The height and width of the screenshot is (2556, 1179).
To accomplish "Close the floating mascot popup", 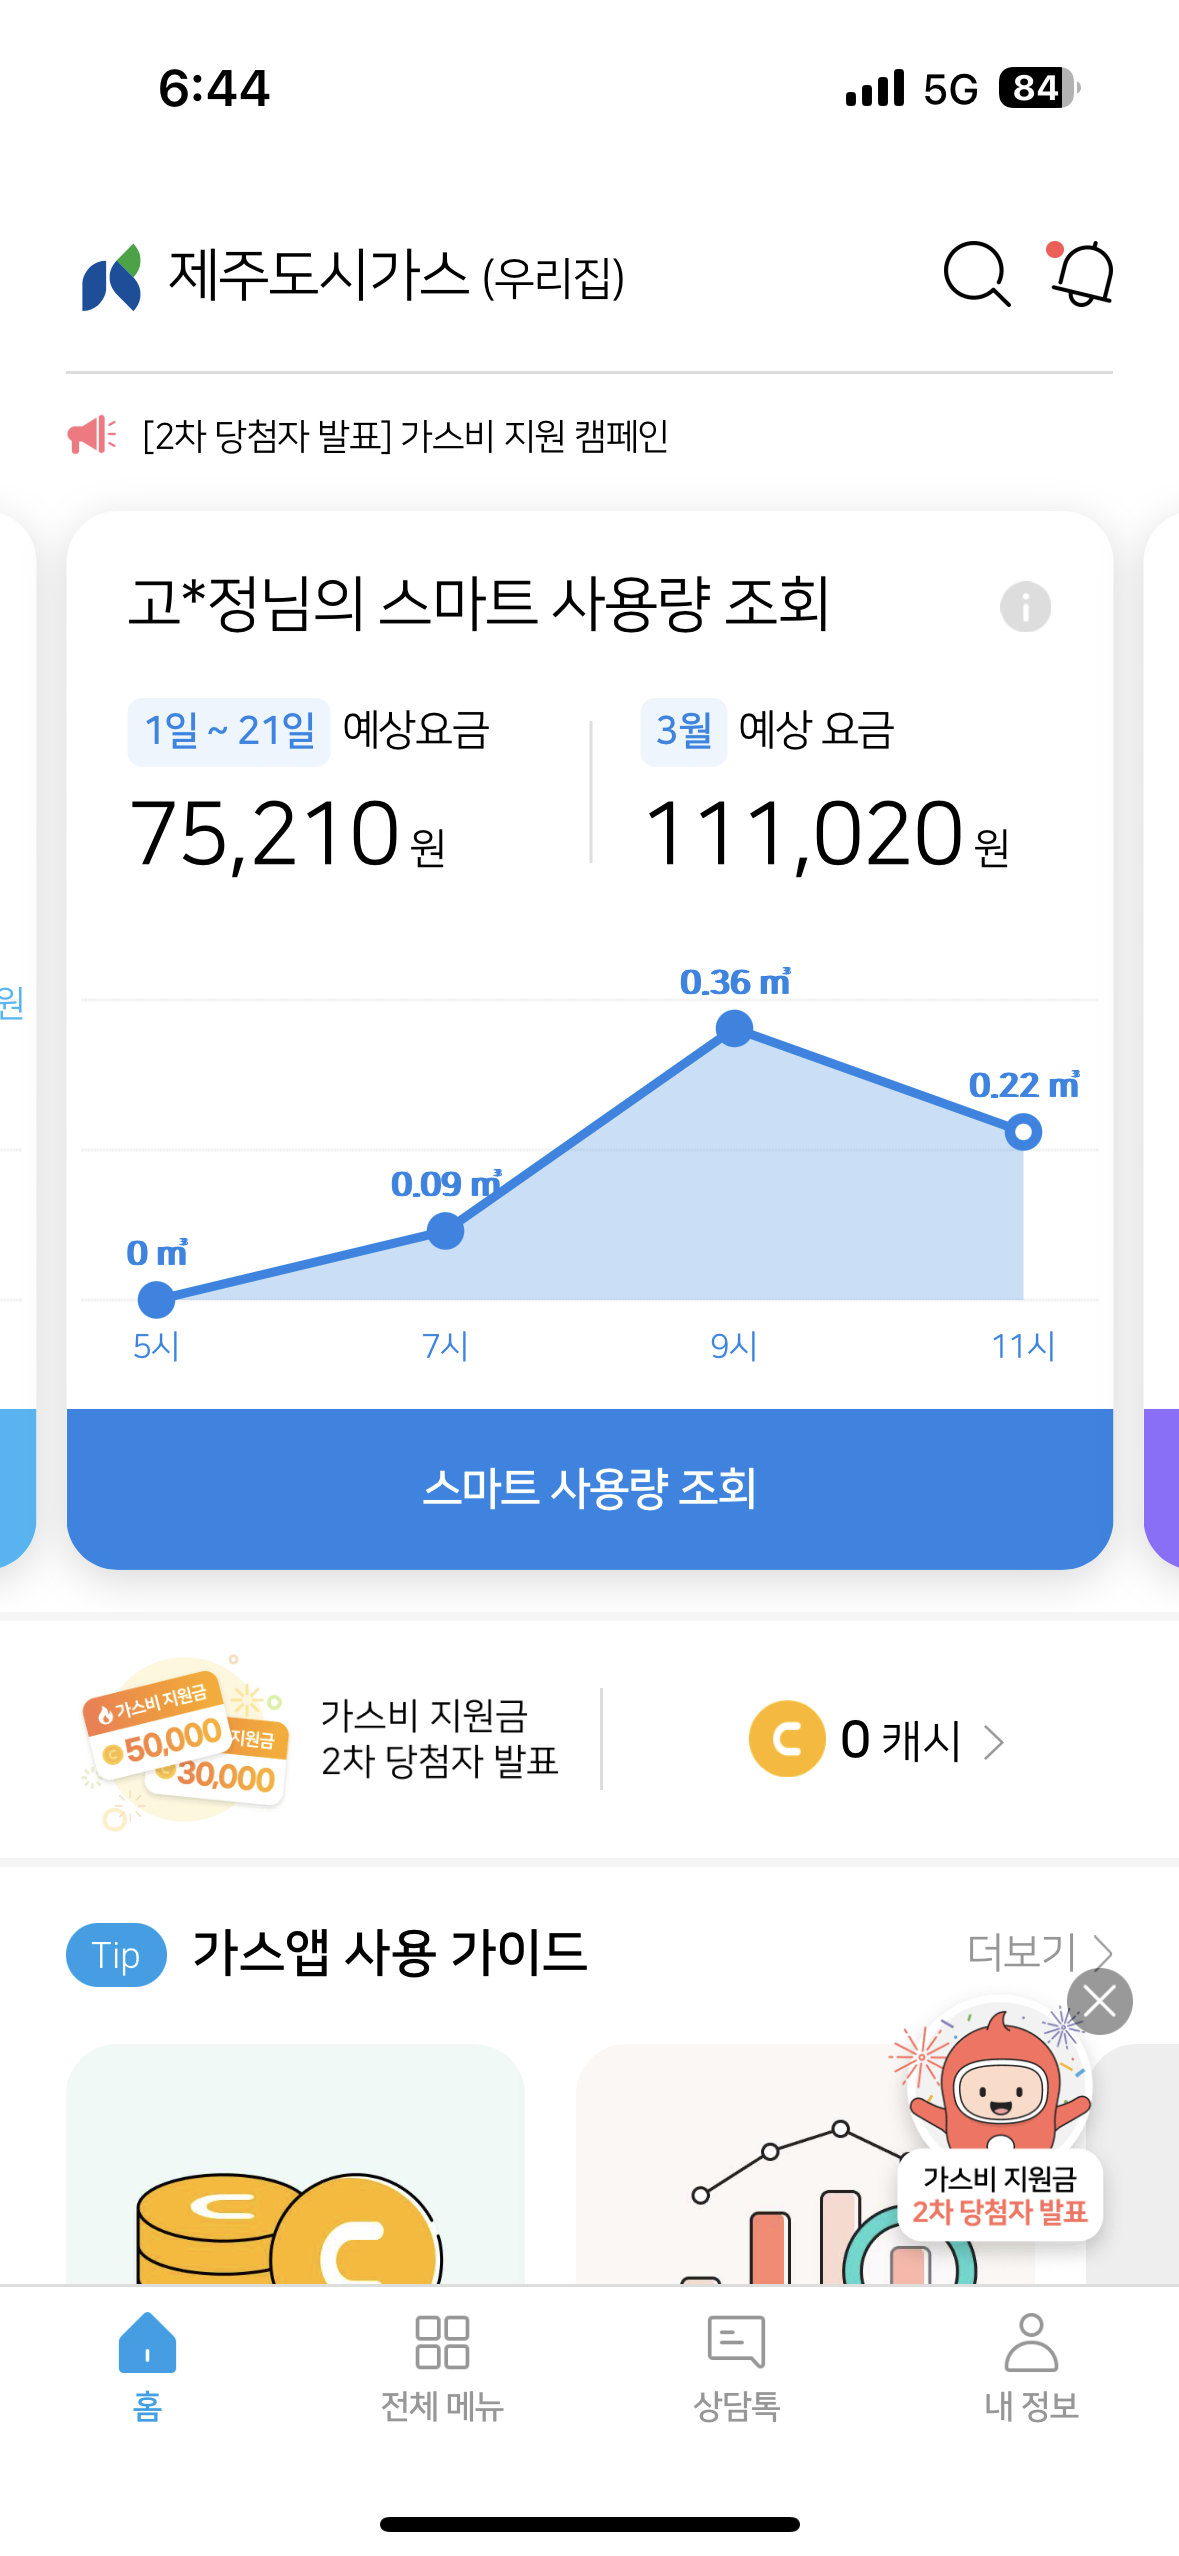I will tap(1099, 2002).
